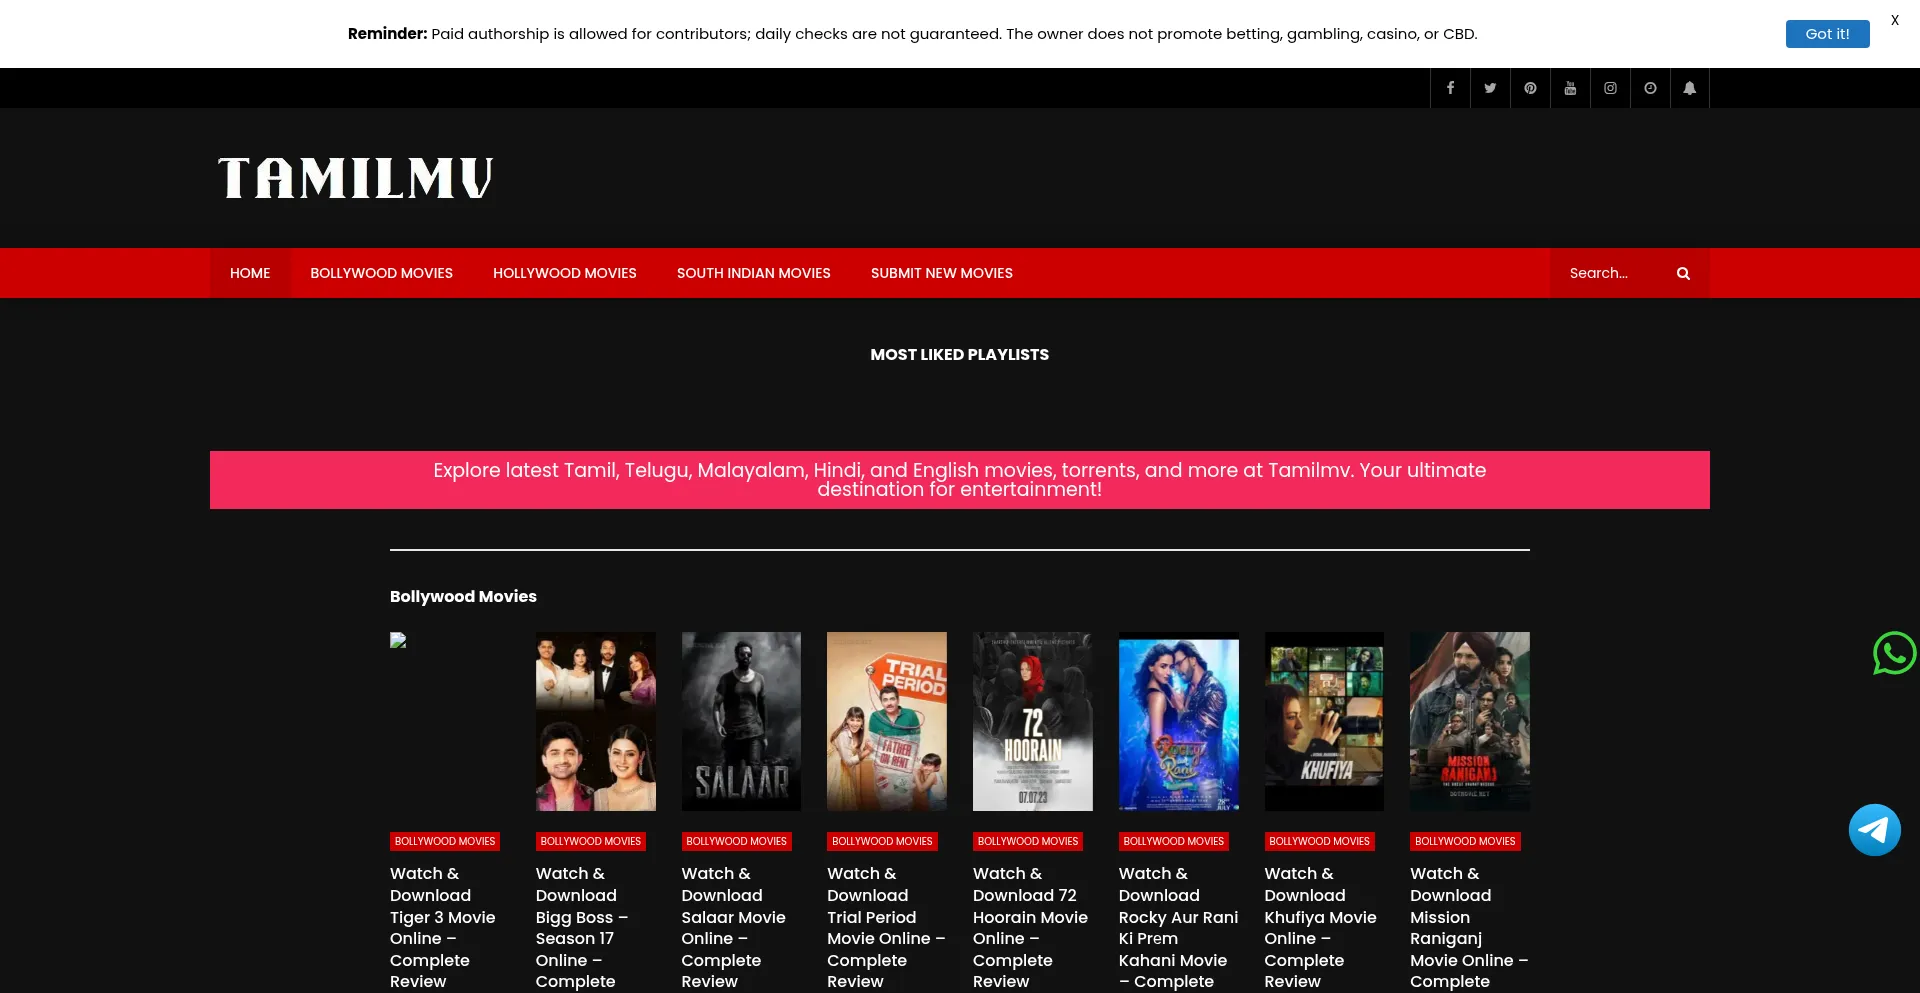Click the Rocky Aur Rani poster
The image size is (1920, 993).
click(1179, 721)
